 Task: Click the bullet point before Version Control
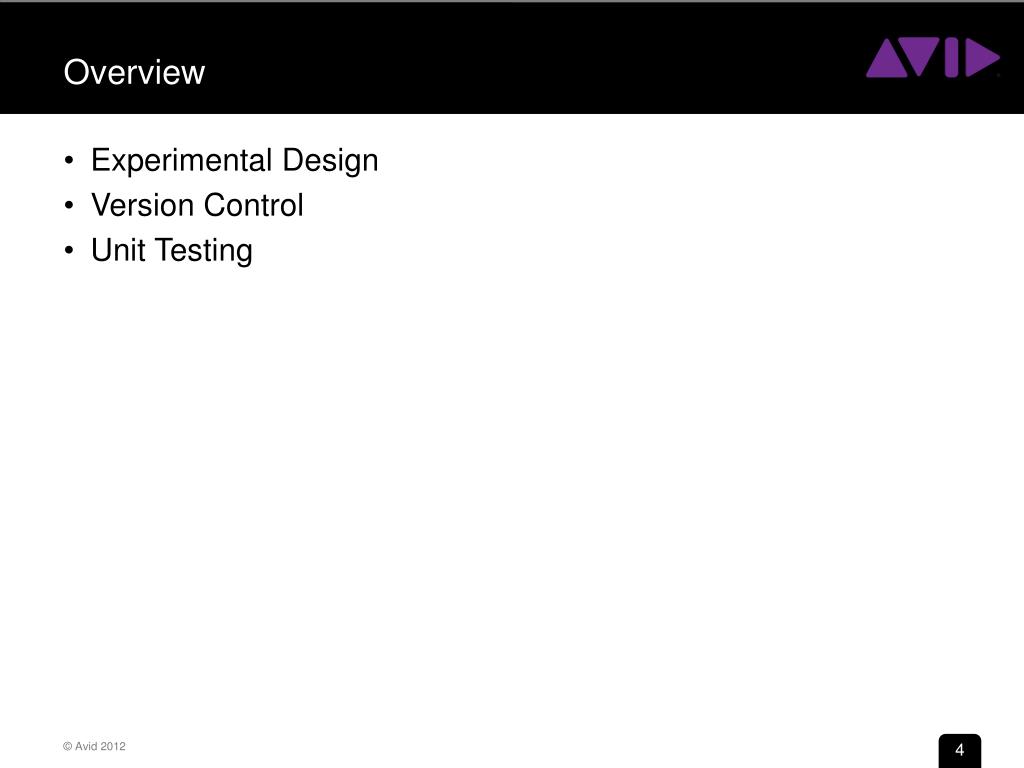[69, 206]
